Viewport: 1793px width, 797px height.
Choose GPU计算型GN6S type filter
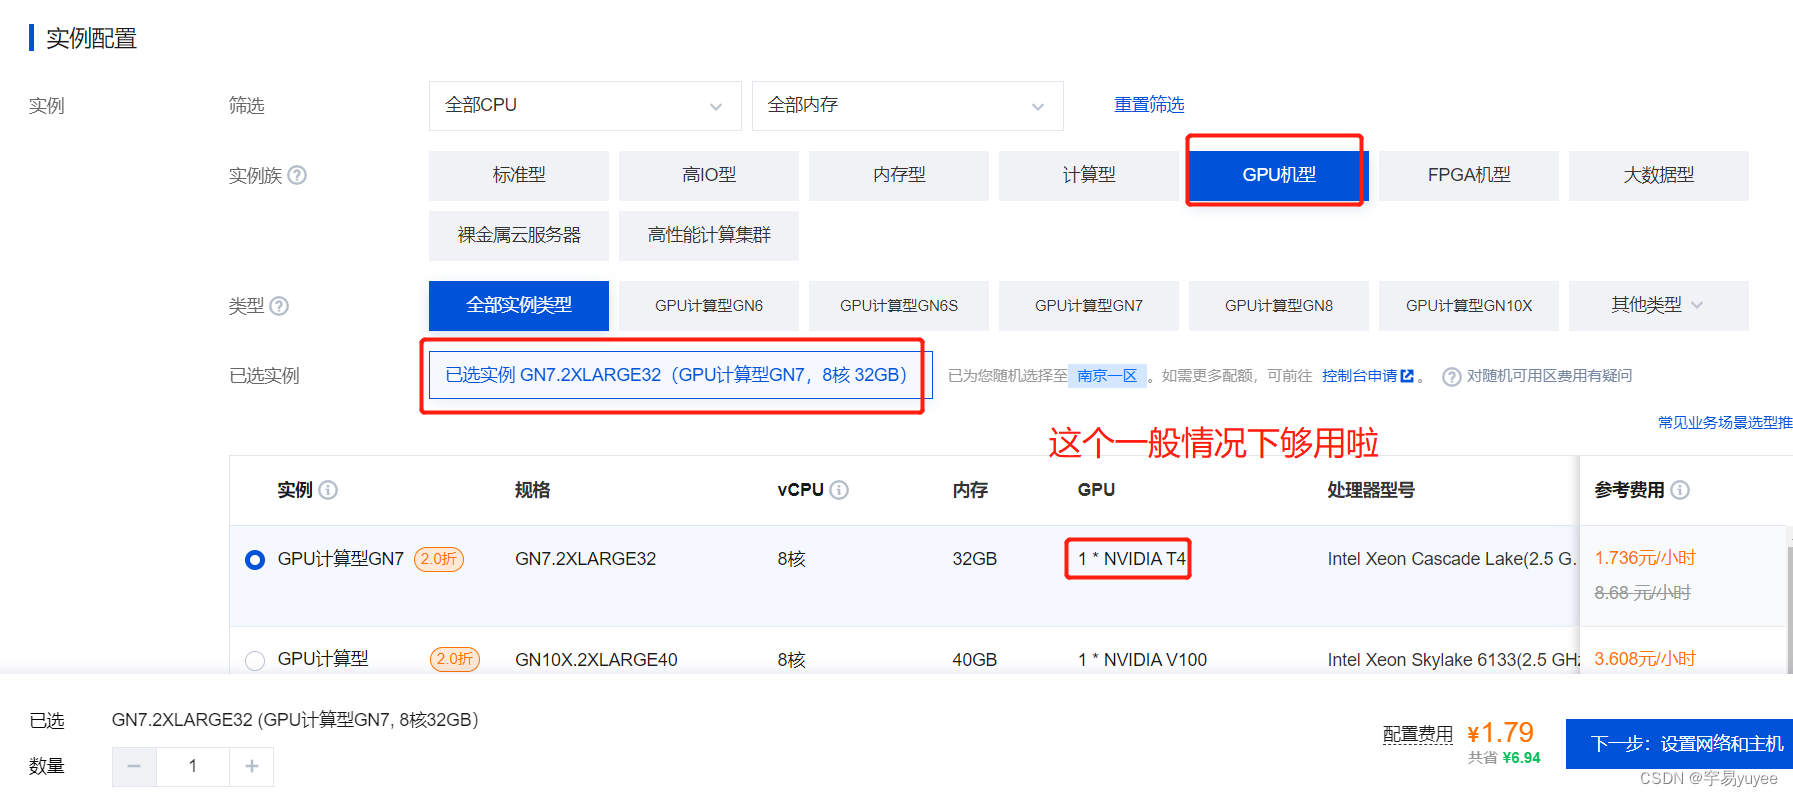[899, 306]
